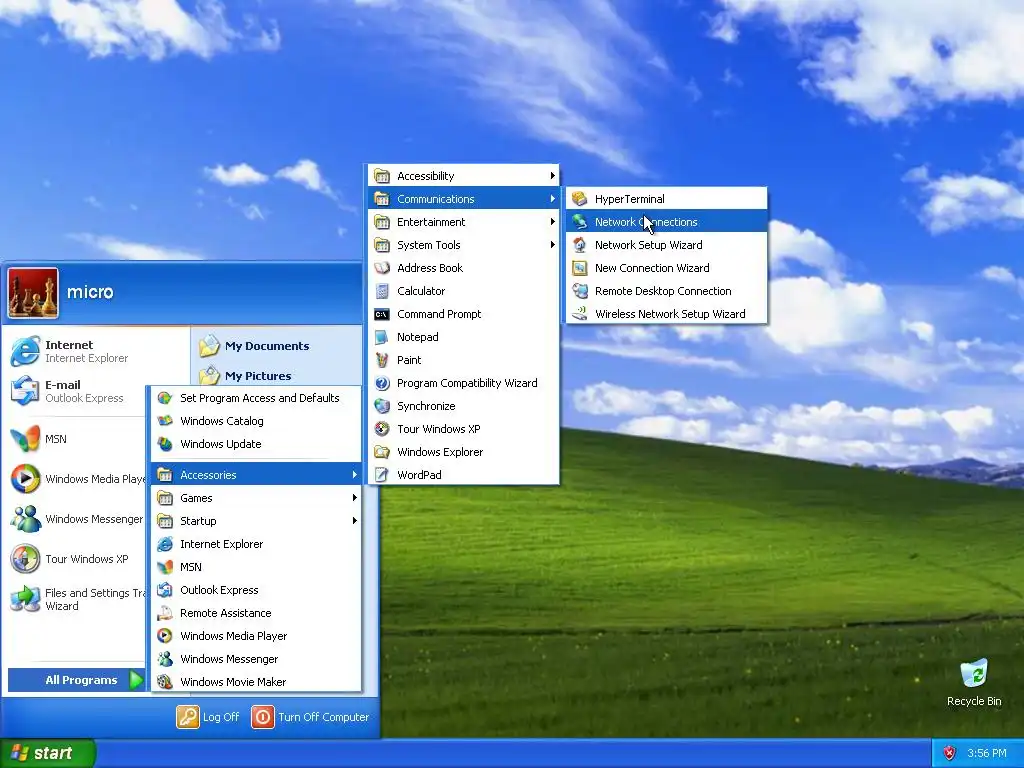
Task: Open New Connection Wizard entry
Action: click(666, 268)
